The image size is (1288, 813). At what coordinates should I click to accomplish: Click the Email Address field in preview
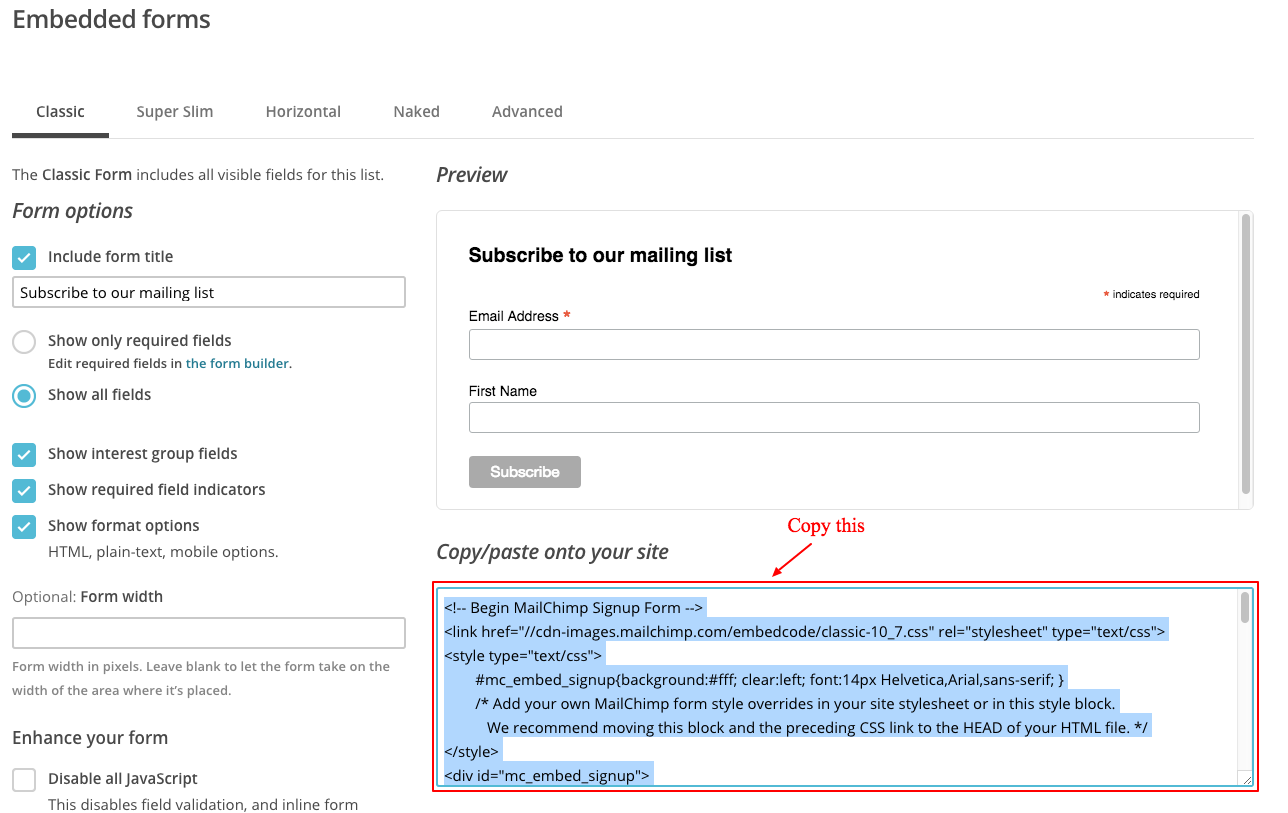point(833,345)
